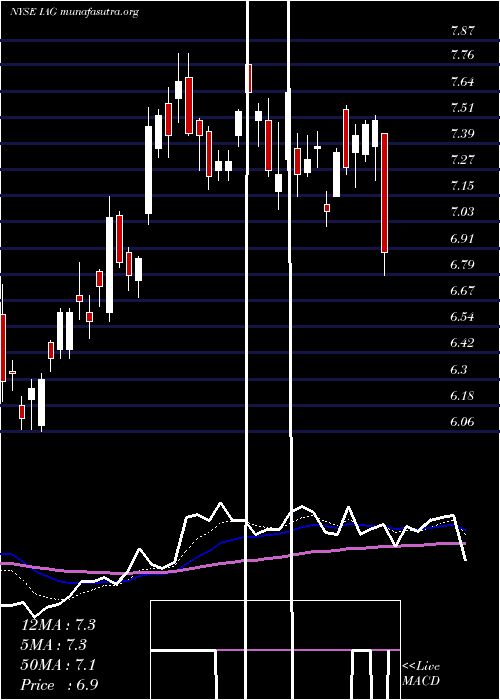Select the 7.87 price axis label
This screenshot has height=700, width=500.
(x=462, y=31)
